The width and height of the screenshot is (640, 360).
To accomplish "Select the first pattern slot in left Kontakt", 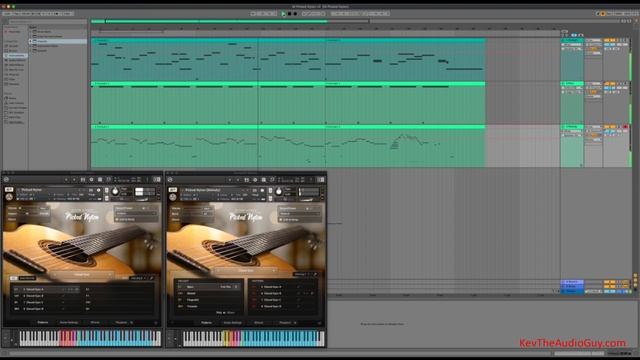I will (47, 289).
